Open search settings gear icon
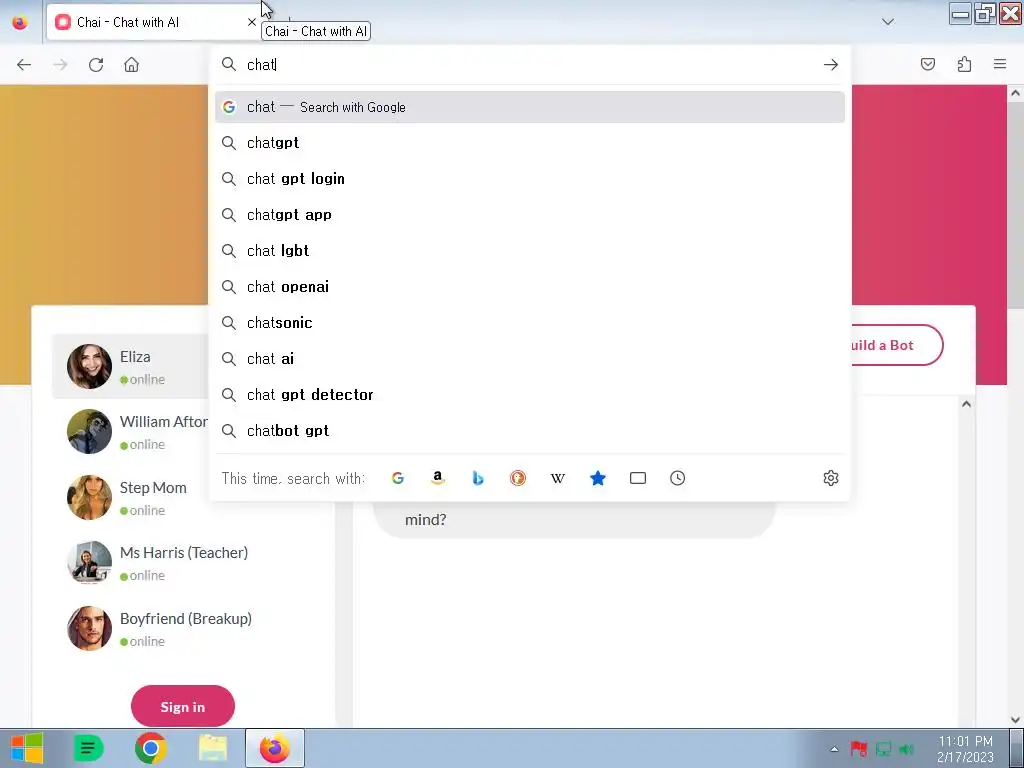The height and width of the screenshot is (768, 1024). point(831,478)
